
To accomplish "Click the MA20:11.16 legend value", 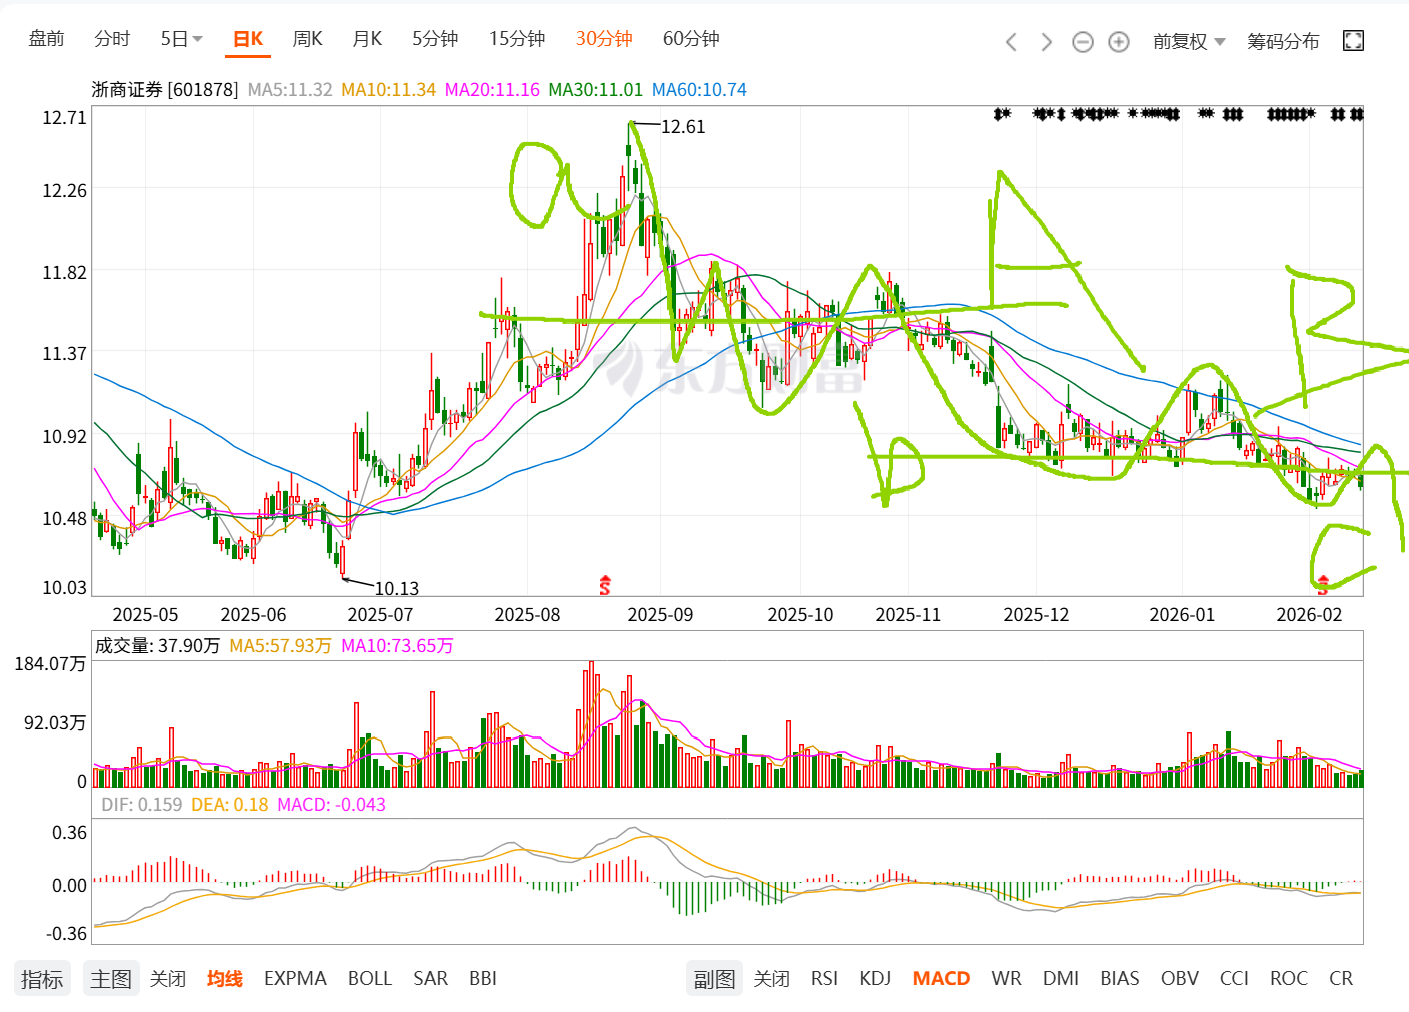I will (x=492, y=90).
